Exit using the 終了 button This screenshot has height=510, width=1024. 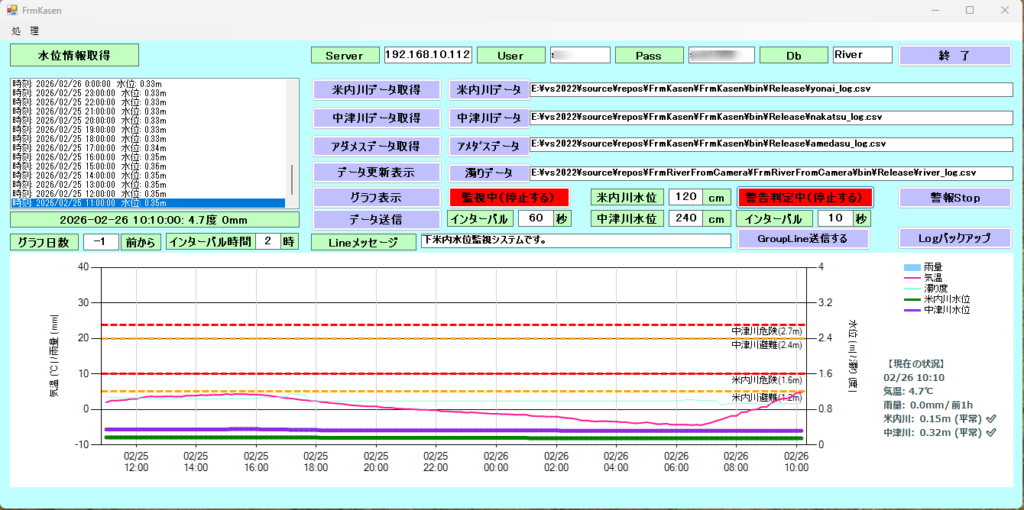click(954, 56)
